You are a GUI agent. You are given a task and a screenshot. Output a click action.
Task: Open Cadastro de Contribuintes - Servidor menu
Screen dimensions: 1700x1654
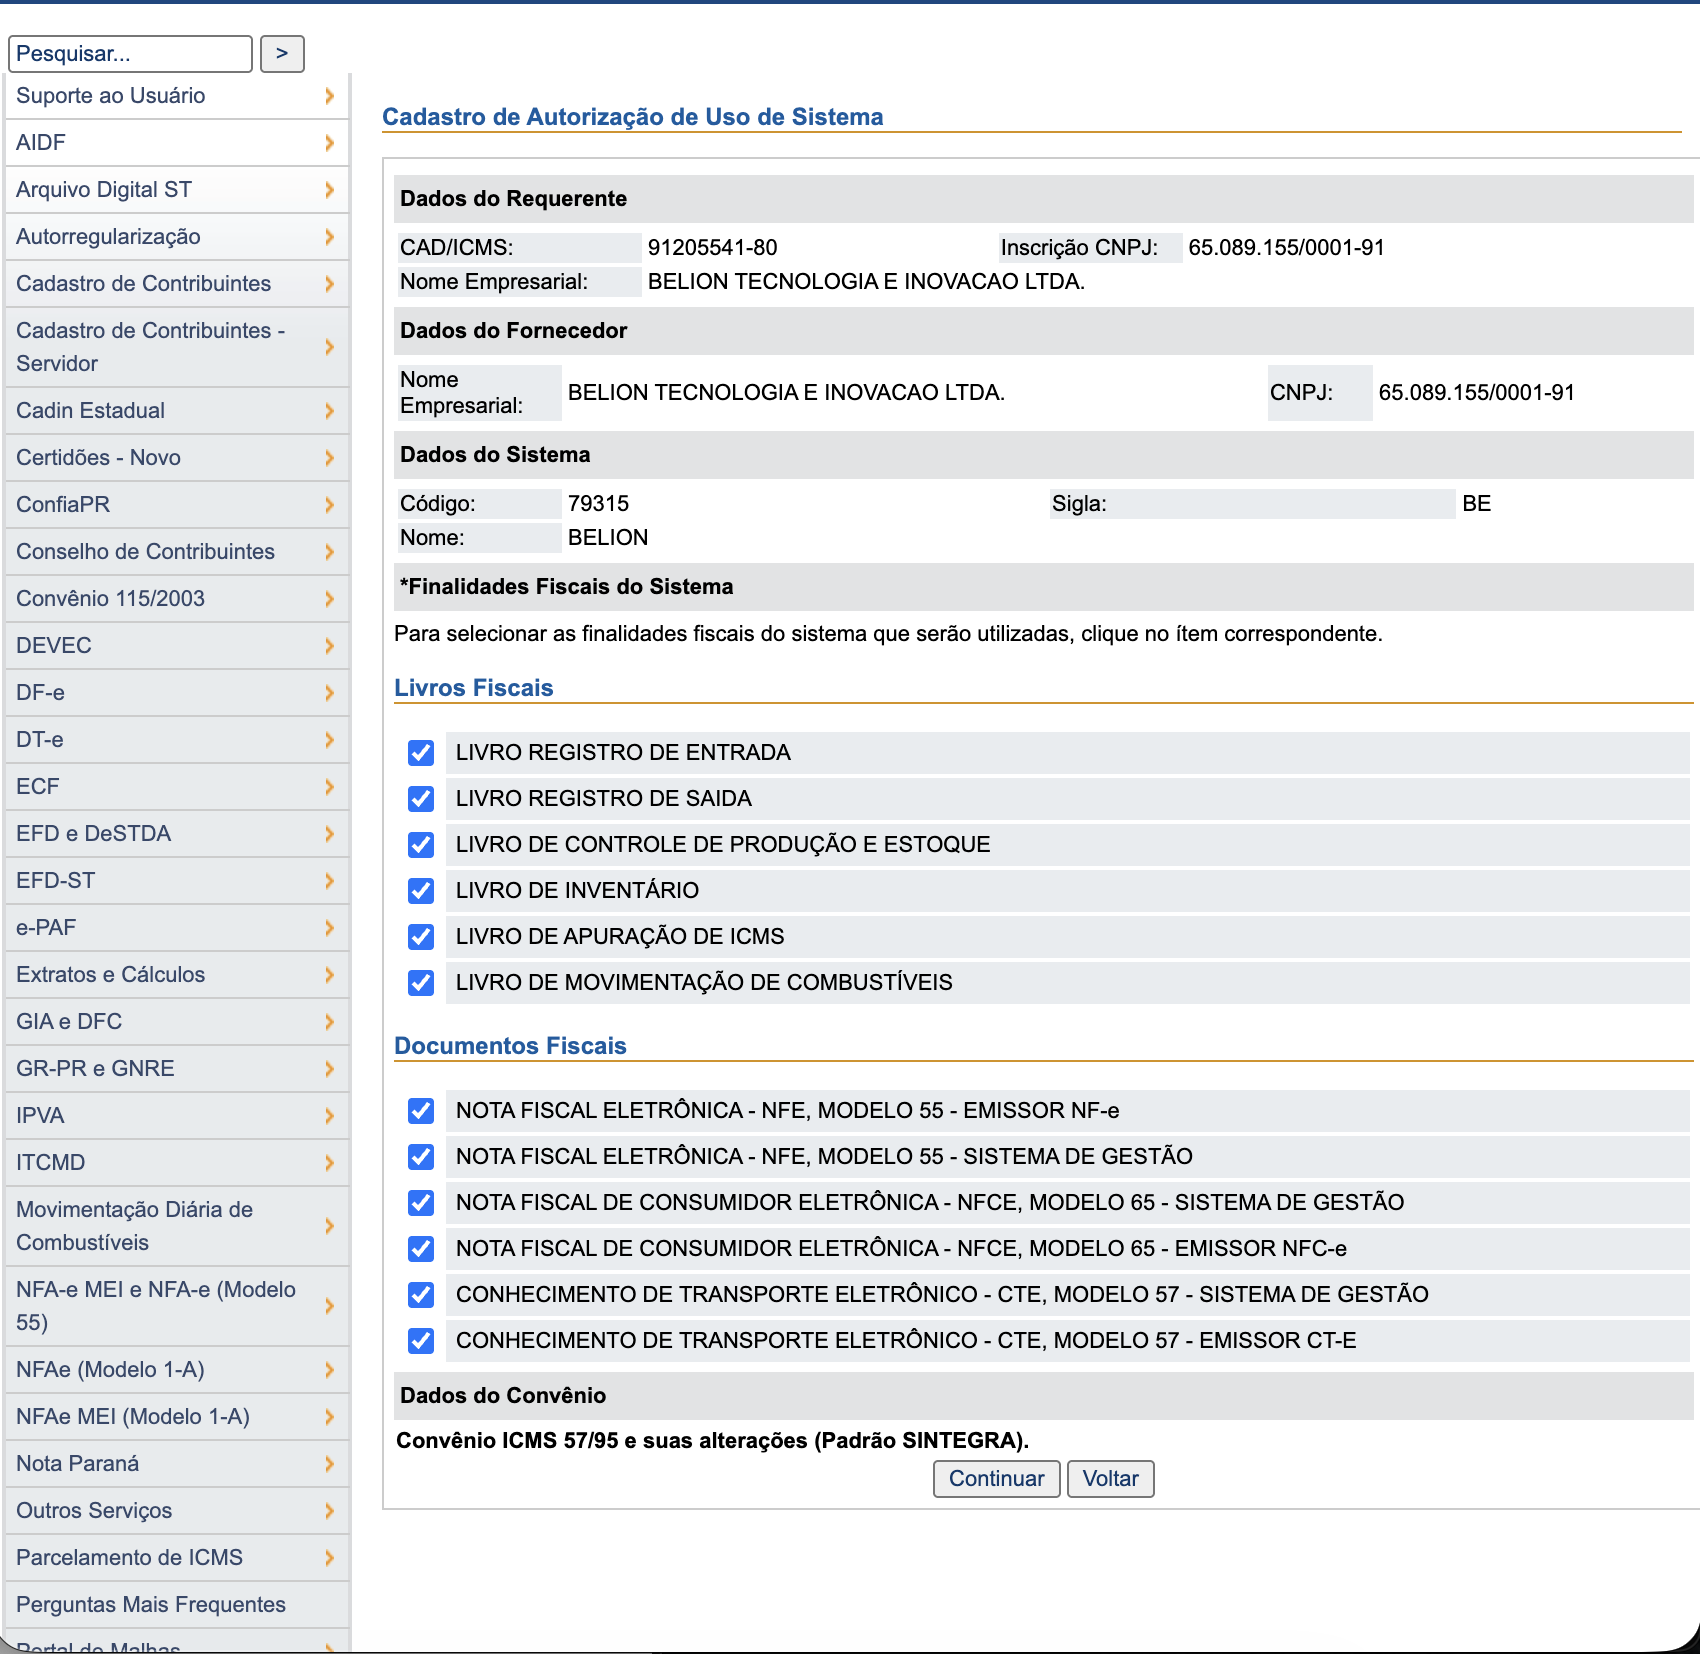pyautogui.click(x=177, y=347)
